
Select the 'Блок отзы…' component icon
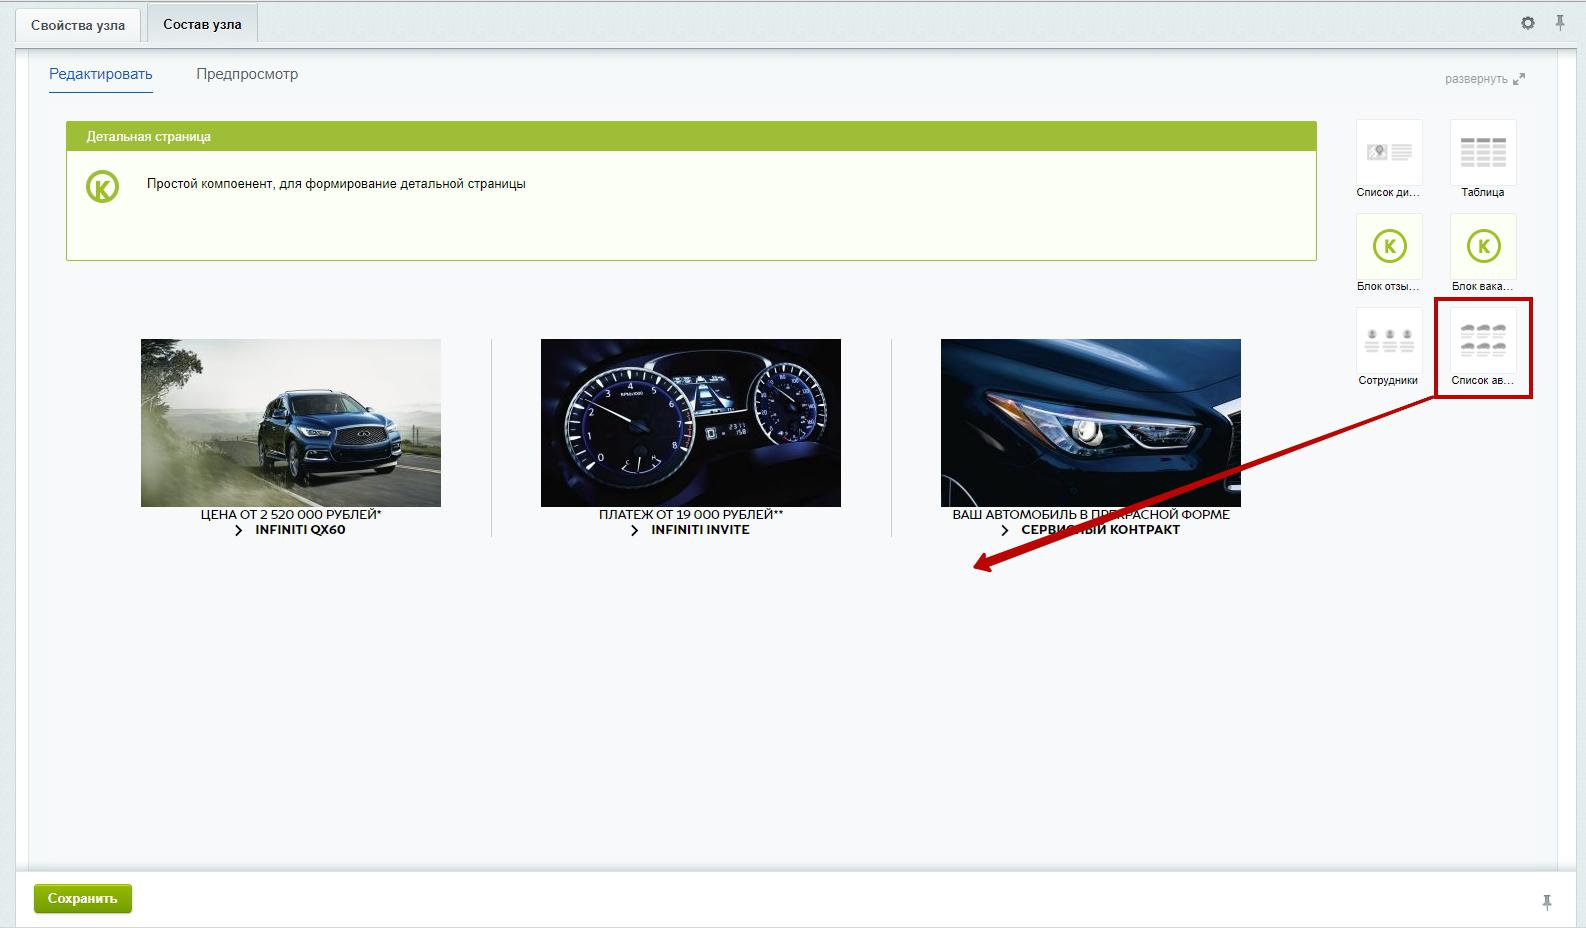coord(1389,246)
